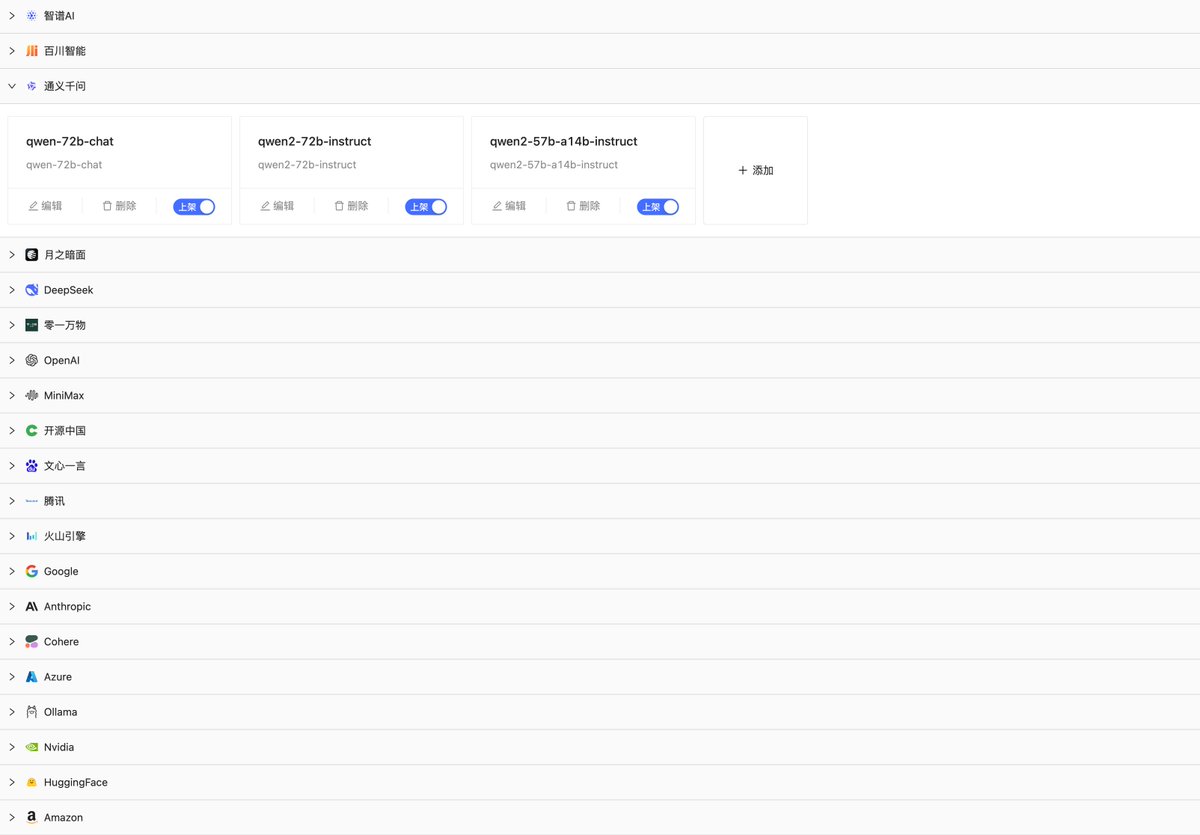Collapse the 通义千问 section chevron
Screen dimensions: 1200x835
(12, 86)
